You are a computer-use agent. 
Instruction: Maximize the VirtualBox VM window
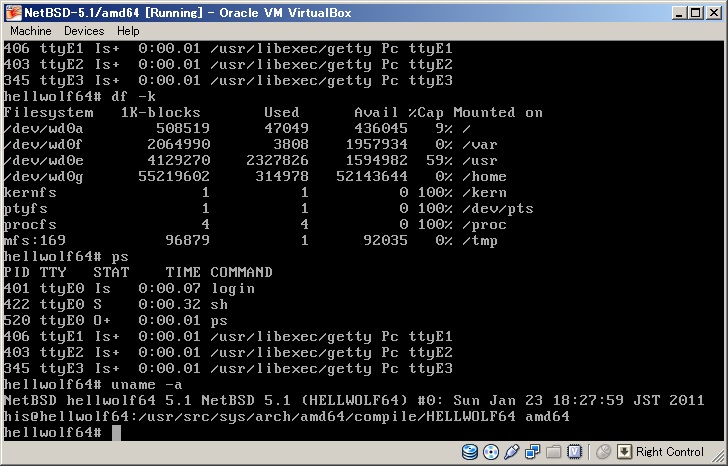[x=694, y=12]
